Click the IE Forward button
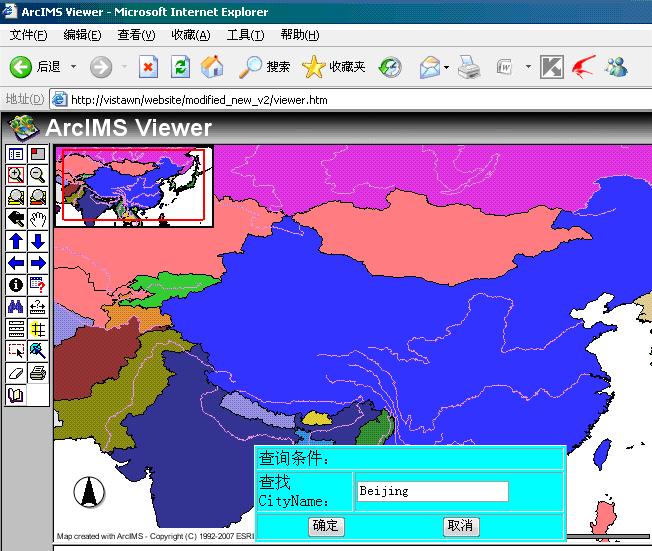The height and width of the screenshot is (551, 652). (101, 67)
